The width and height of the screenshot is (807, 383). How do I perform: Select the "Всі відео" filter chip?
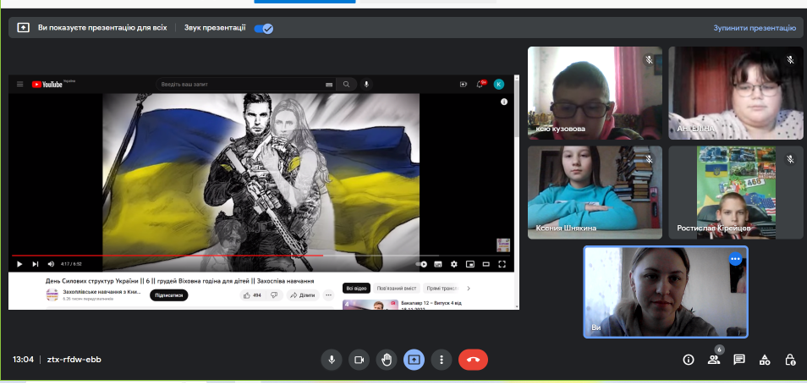356,288
